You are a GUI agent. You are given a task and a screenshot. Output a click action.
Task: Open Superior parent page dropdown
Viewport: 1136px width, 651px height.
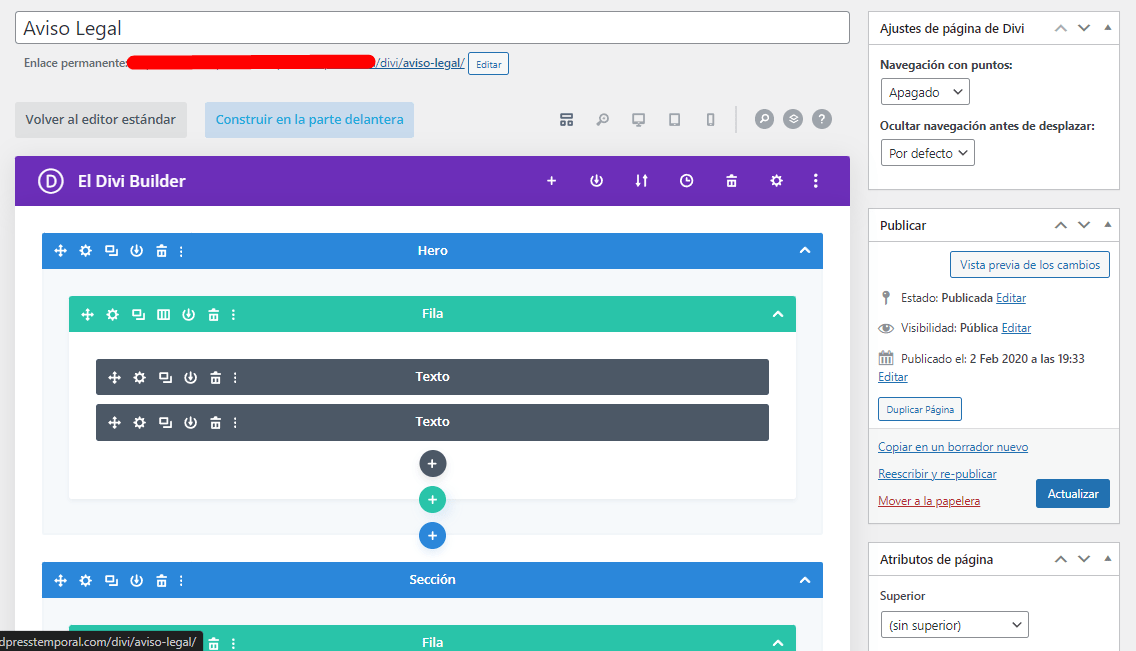955,625
